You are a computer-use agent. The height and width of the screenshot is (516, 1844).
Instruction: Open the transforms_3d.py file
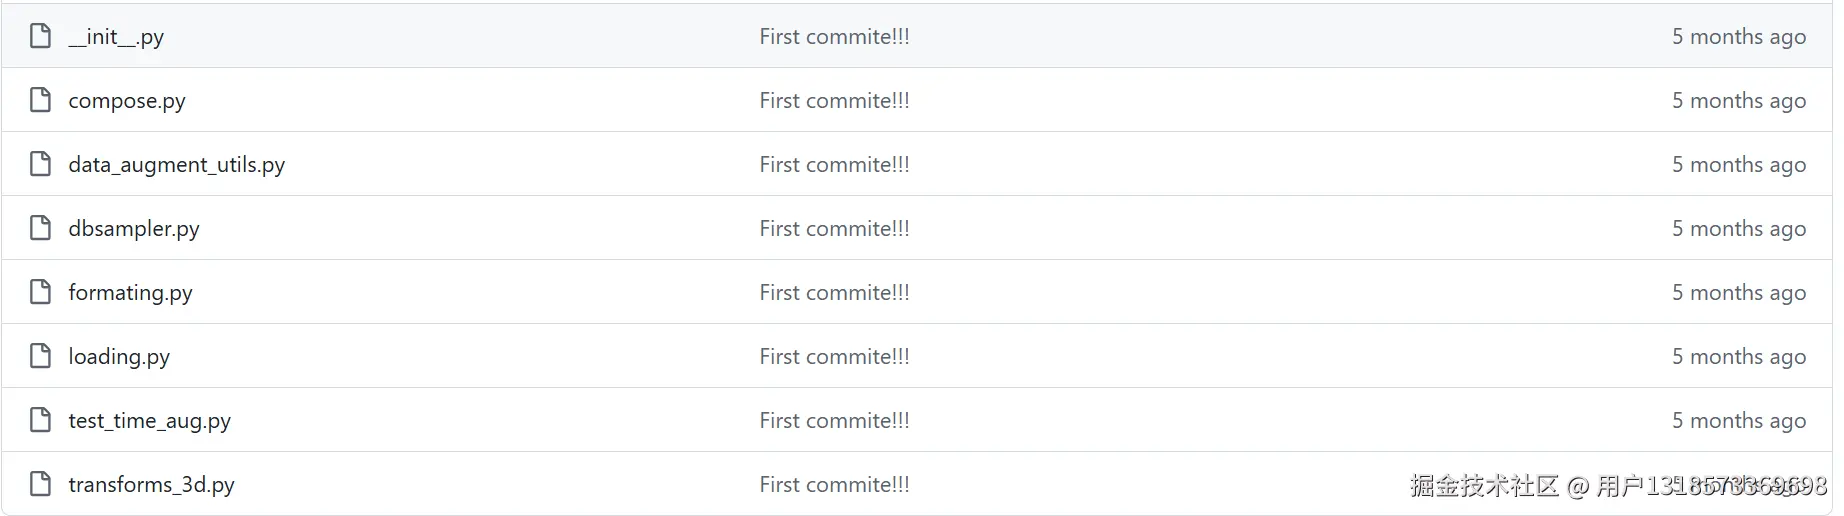pos(151,485)
